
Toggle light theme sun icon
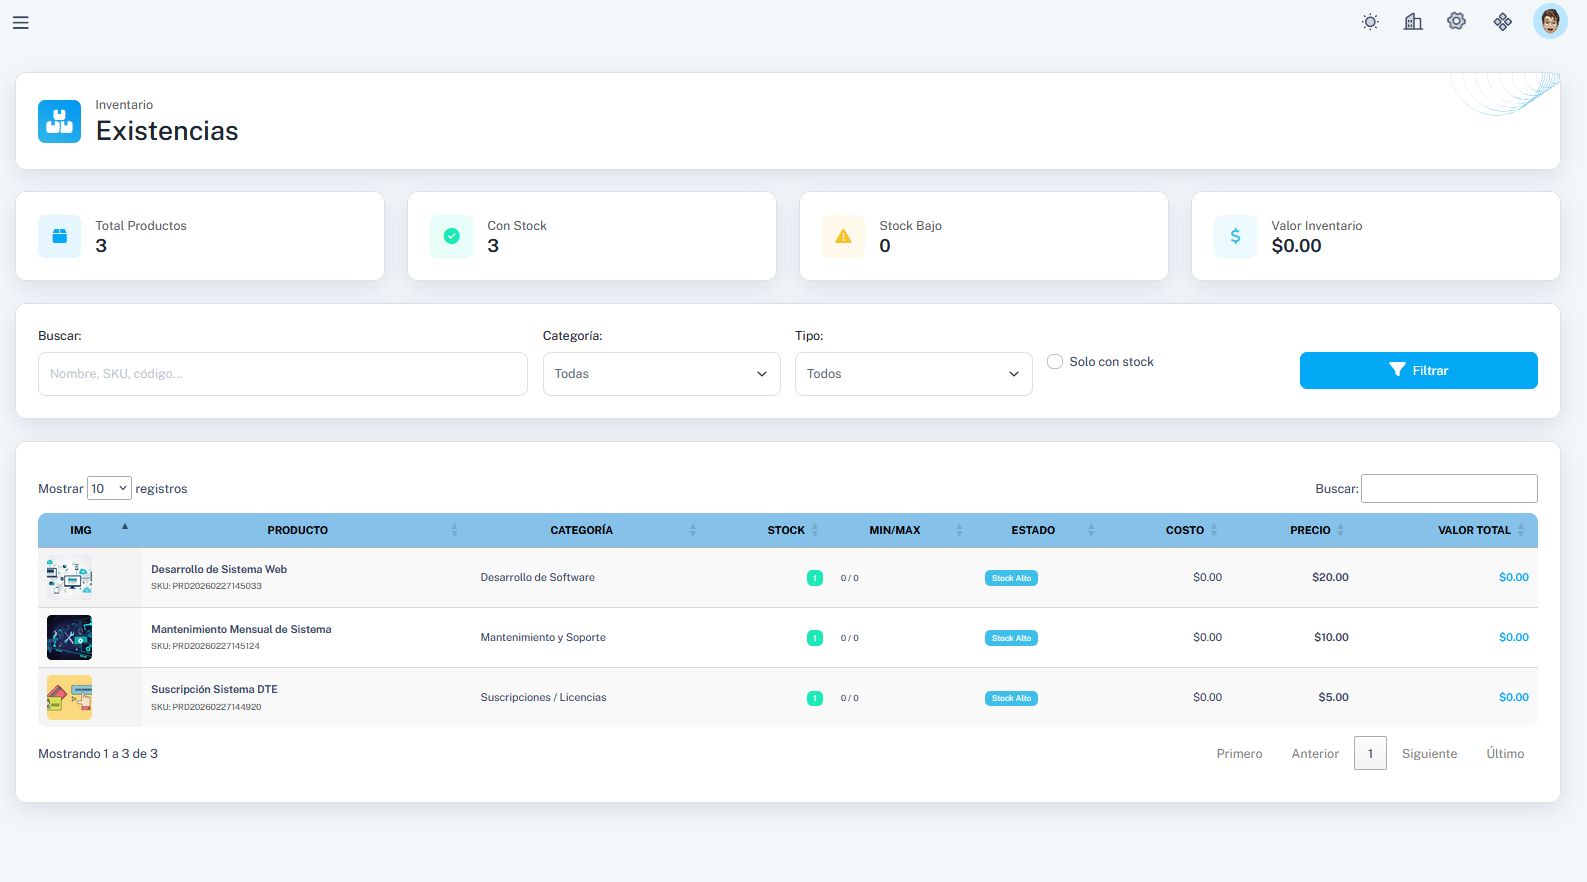1370,22
